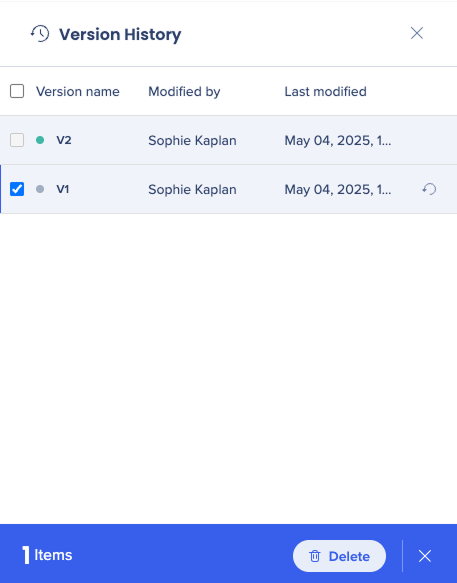Sort by the Modified by column header
Viewport: 457px width, 583px height.
click(184, 91)
